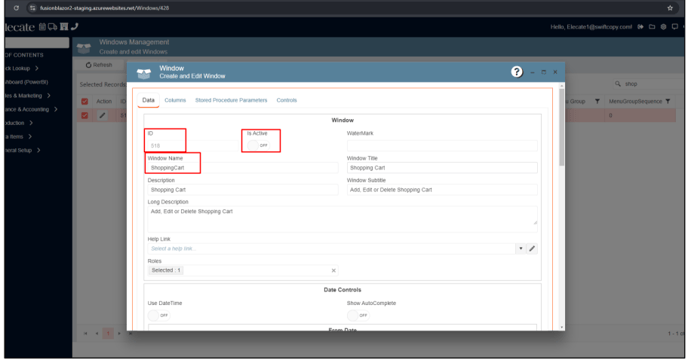Click the grid search box containing 'shop'
This screenshot has width=688, height=360.
point(648,83)
